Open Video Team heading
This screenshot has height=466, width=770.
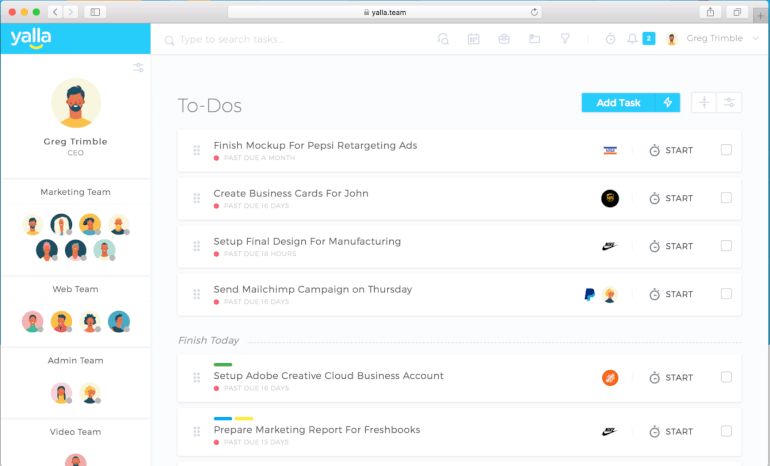point(76,432)
